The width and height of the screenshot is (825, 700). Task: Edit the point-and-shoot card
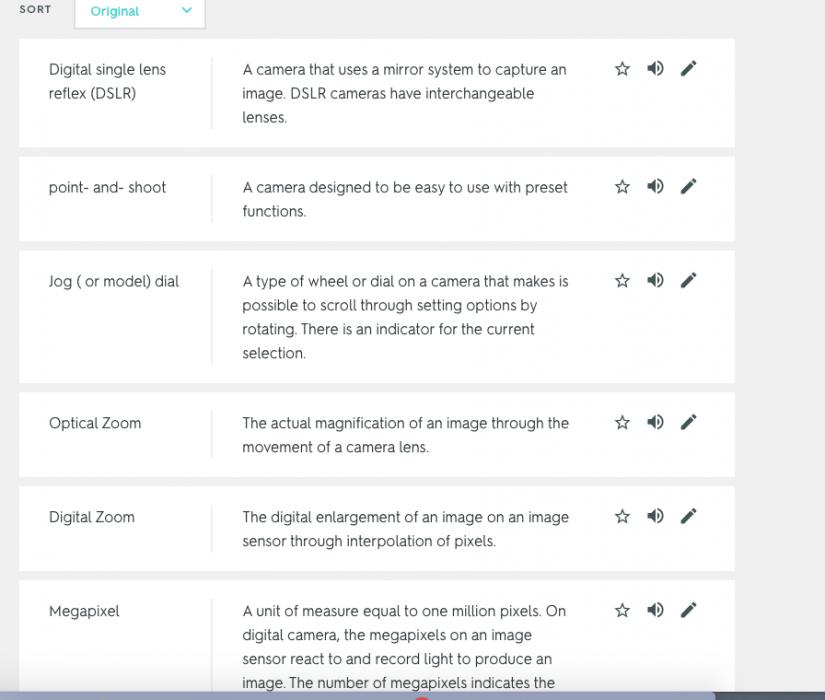pyautogui.click(x=688, y=187)
